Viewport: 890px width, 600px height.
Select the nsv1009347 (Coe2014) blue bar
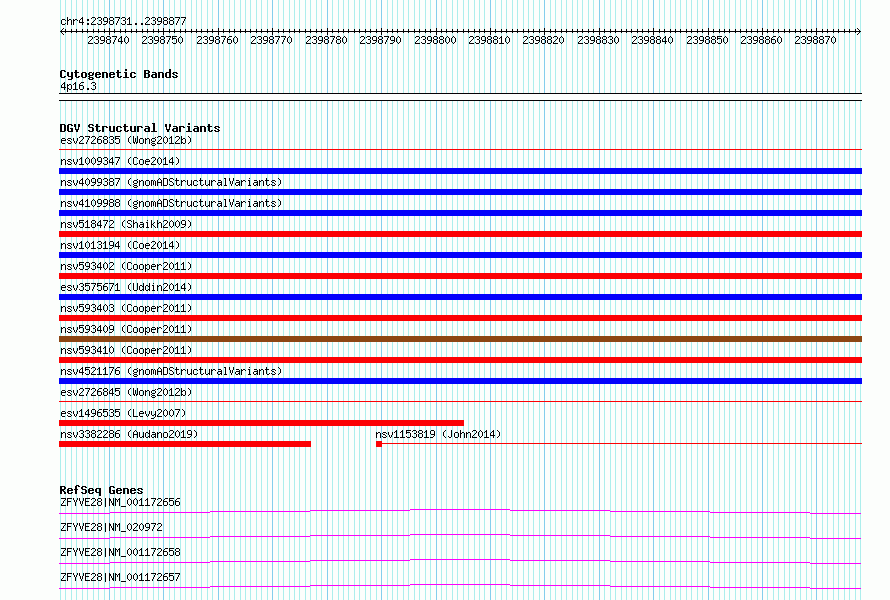pyautogui.click(x=460, y=171)
